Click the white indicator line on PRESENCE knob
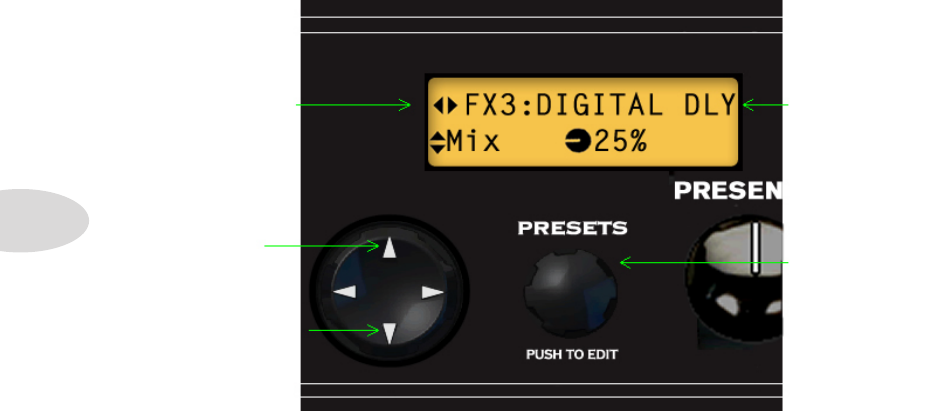 coord(755,248)
